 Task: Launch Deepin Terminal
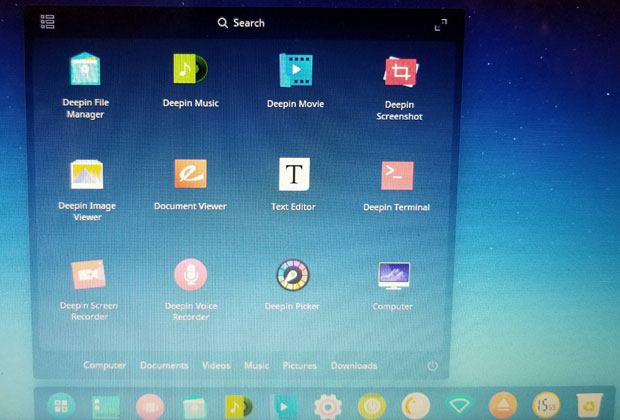tap(397, 176)
